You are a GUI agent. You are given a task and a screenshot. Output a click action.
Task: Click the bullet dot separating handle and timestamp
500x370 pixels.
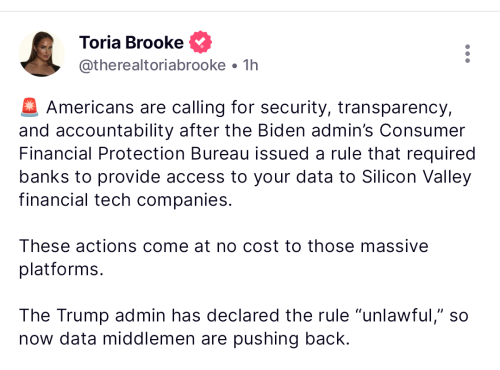235,66
